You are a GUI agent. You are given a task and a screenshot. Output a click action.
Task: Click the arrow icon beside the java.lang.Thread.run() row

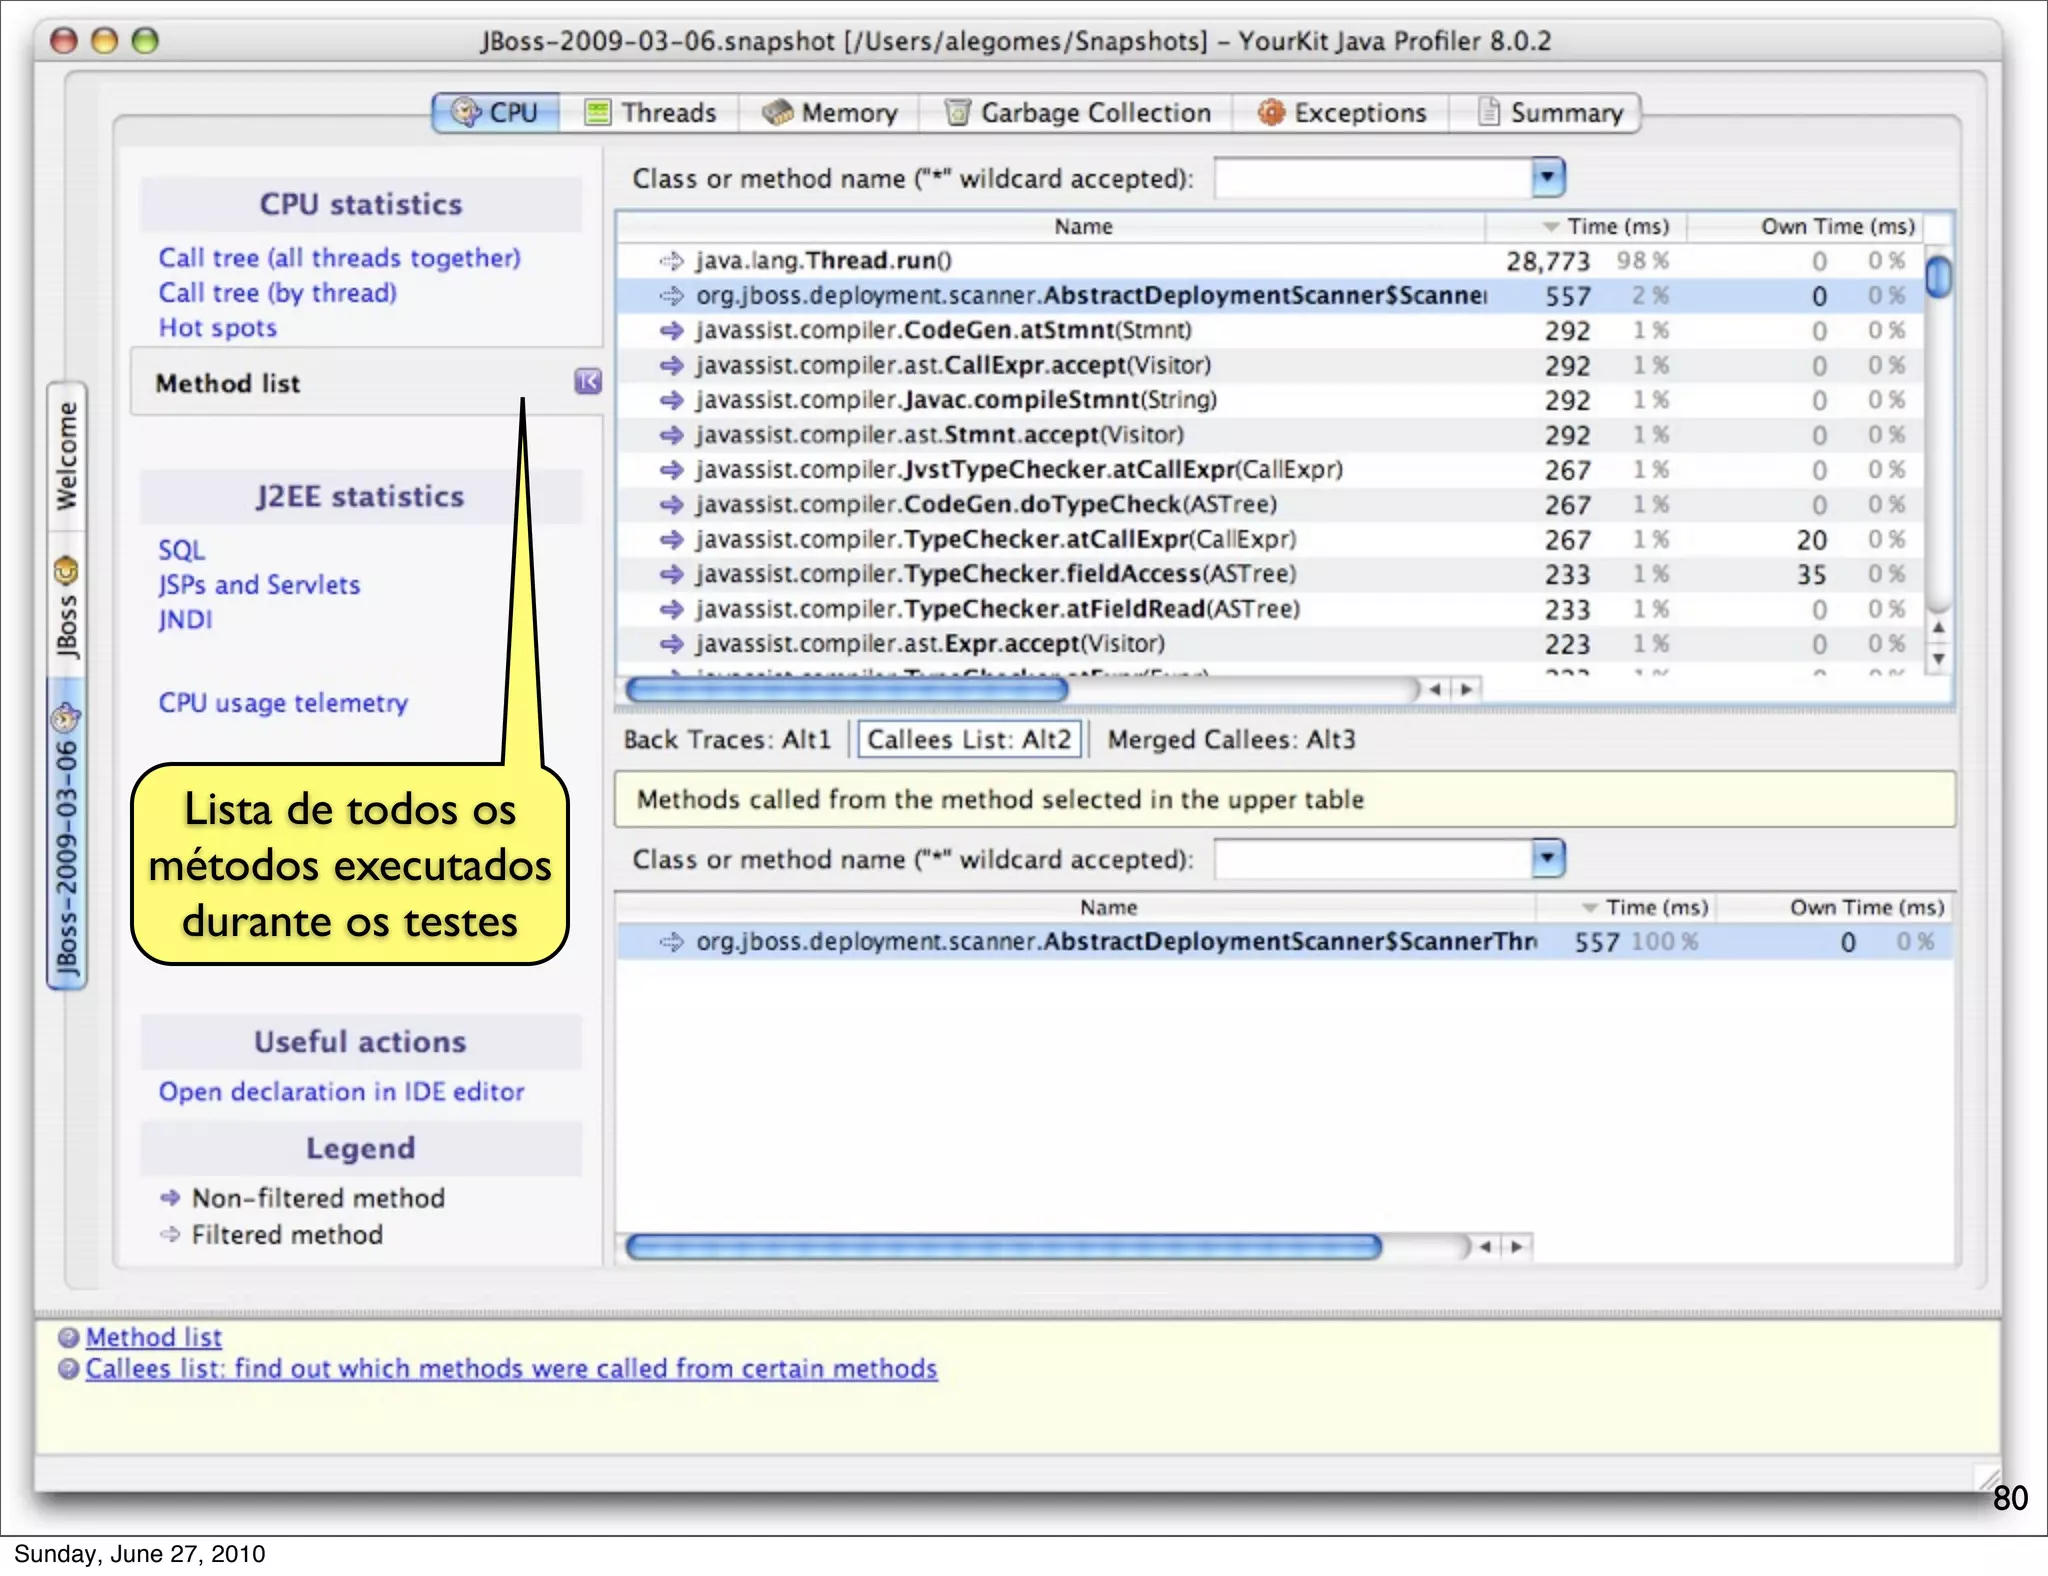pos(671,261)
